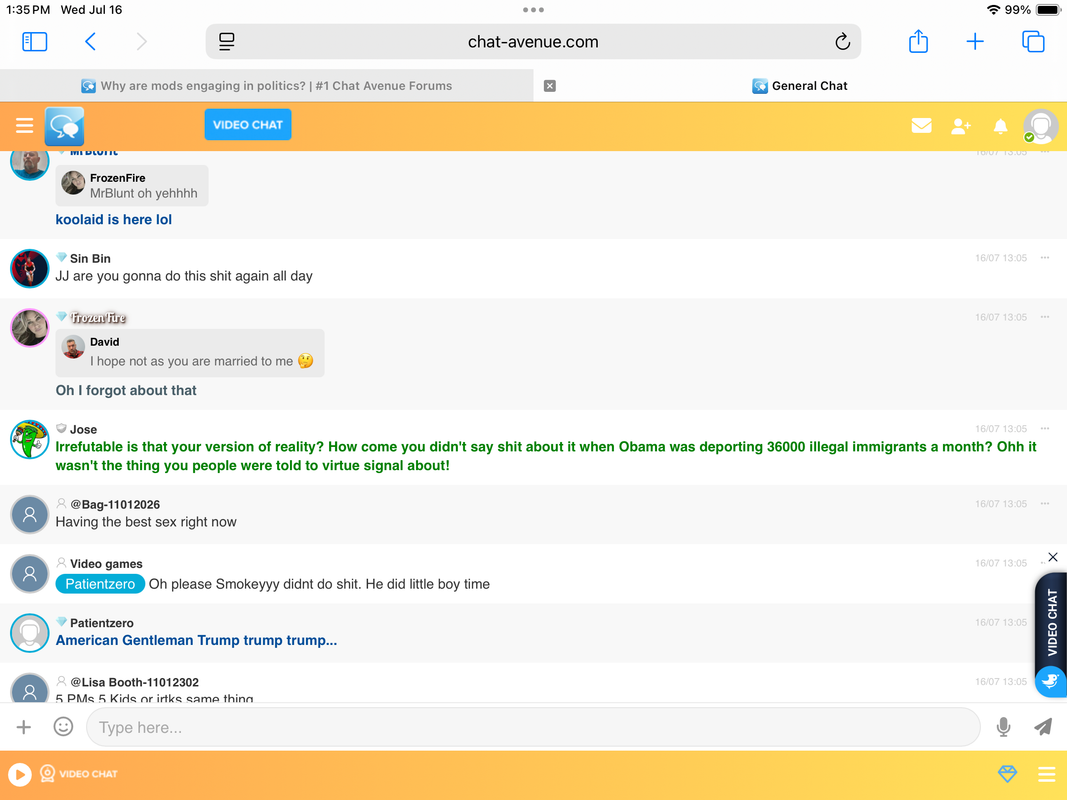Open FrozenFire's avatar in message list
1067x800 pixels.
[29, 327]
